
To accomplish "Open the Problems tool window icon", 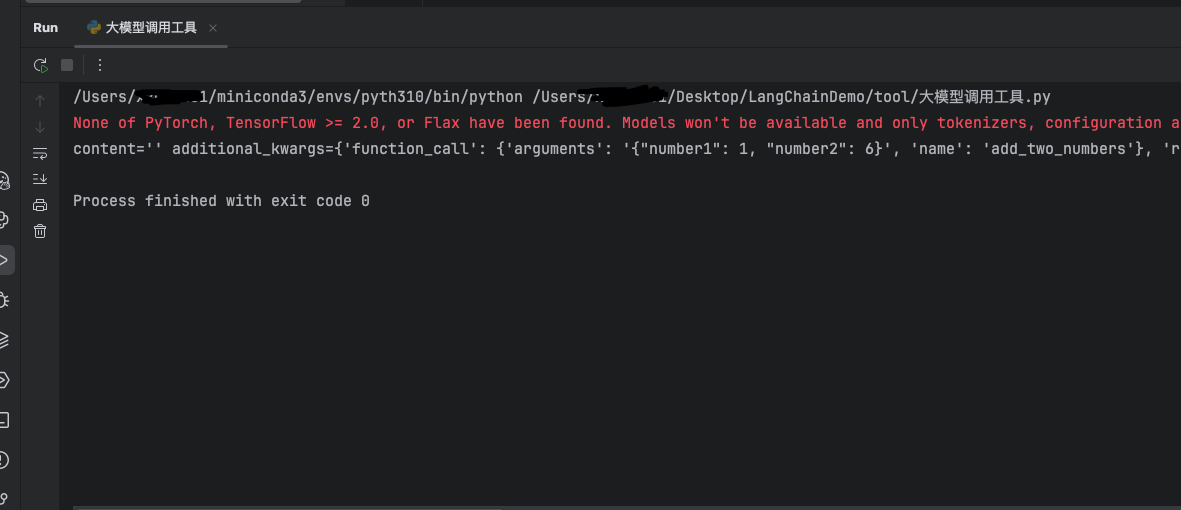I will (x=4, y=460).
